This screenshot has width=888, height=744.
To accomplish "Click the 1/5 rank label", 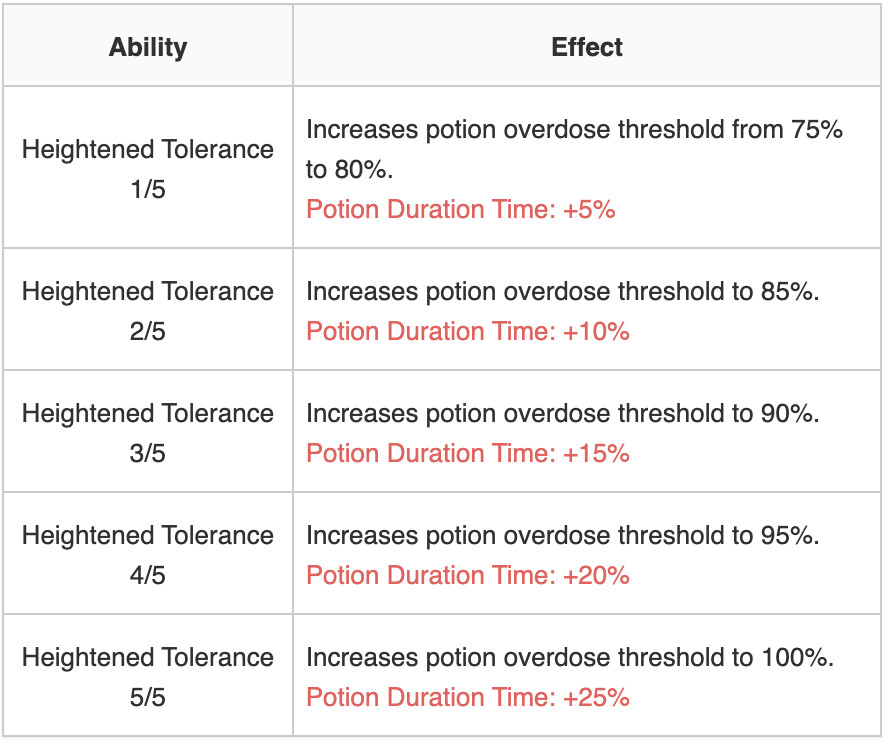I will (x=148, y=190).
